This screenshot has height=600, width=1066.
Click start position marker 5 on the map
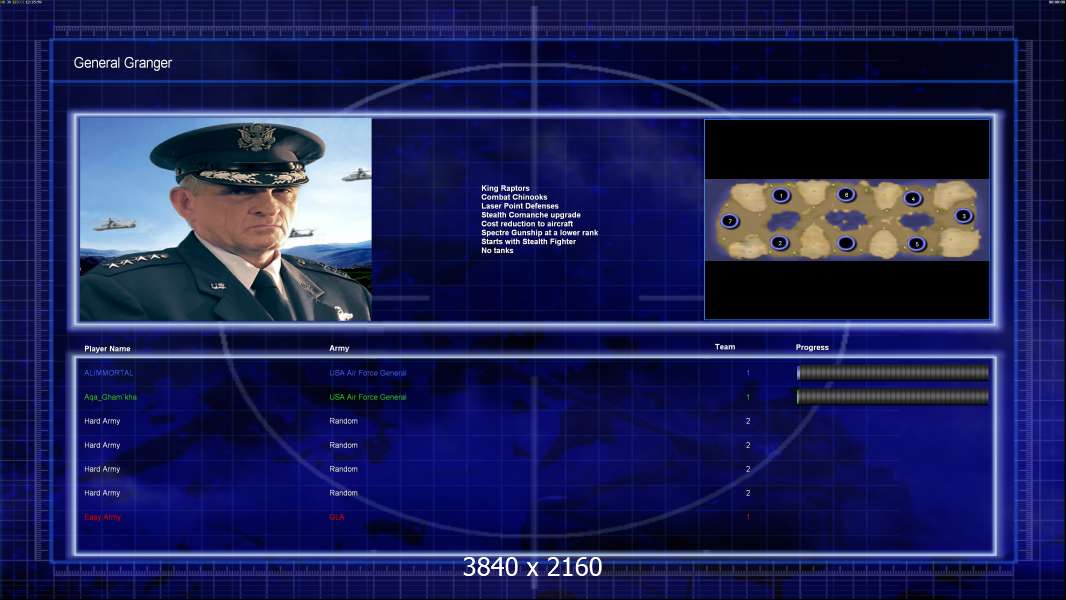[x=916, y=244]
